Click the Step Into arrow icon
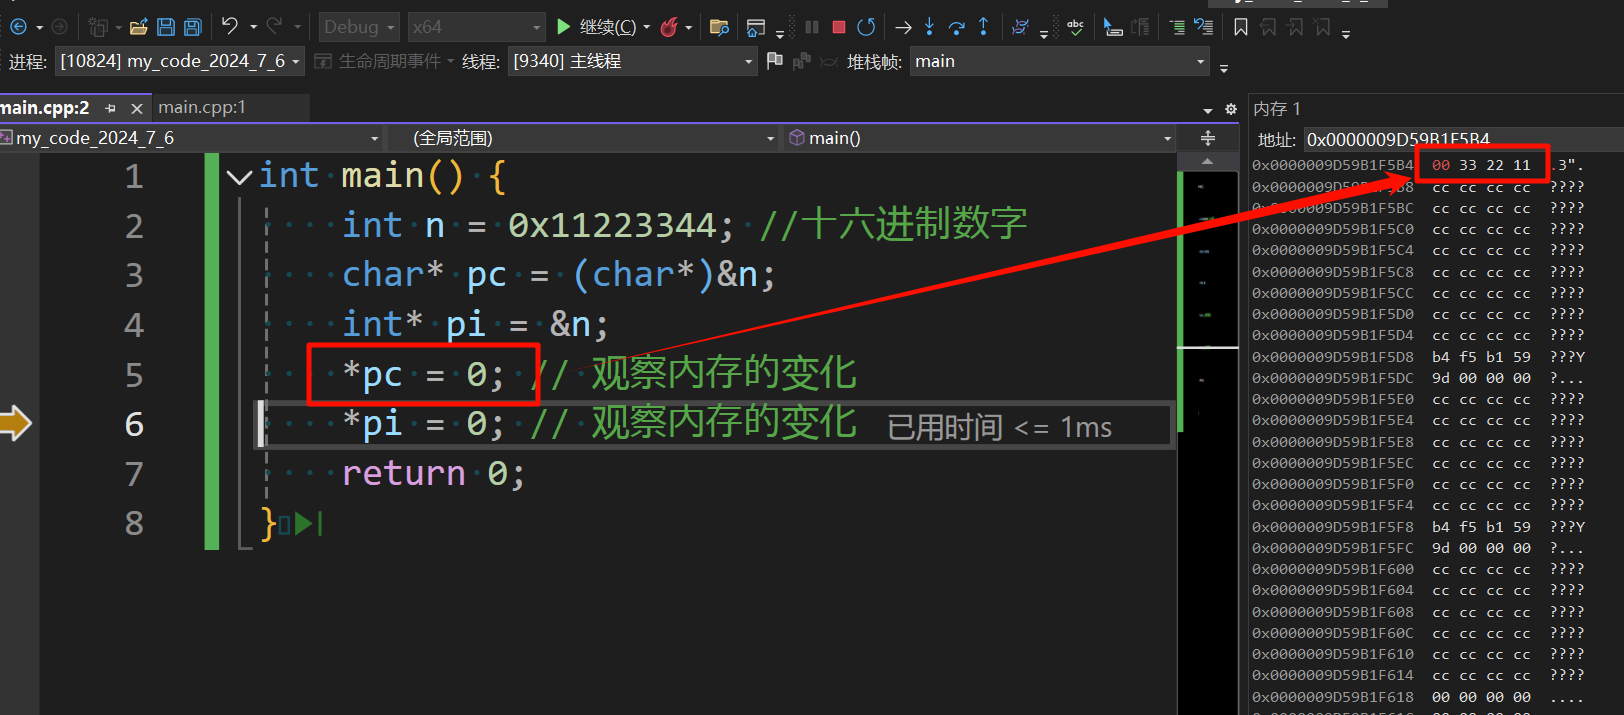This screenshot has height=715, width=1624. click(x=930, y=27)
